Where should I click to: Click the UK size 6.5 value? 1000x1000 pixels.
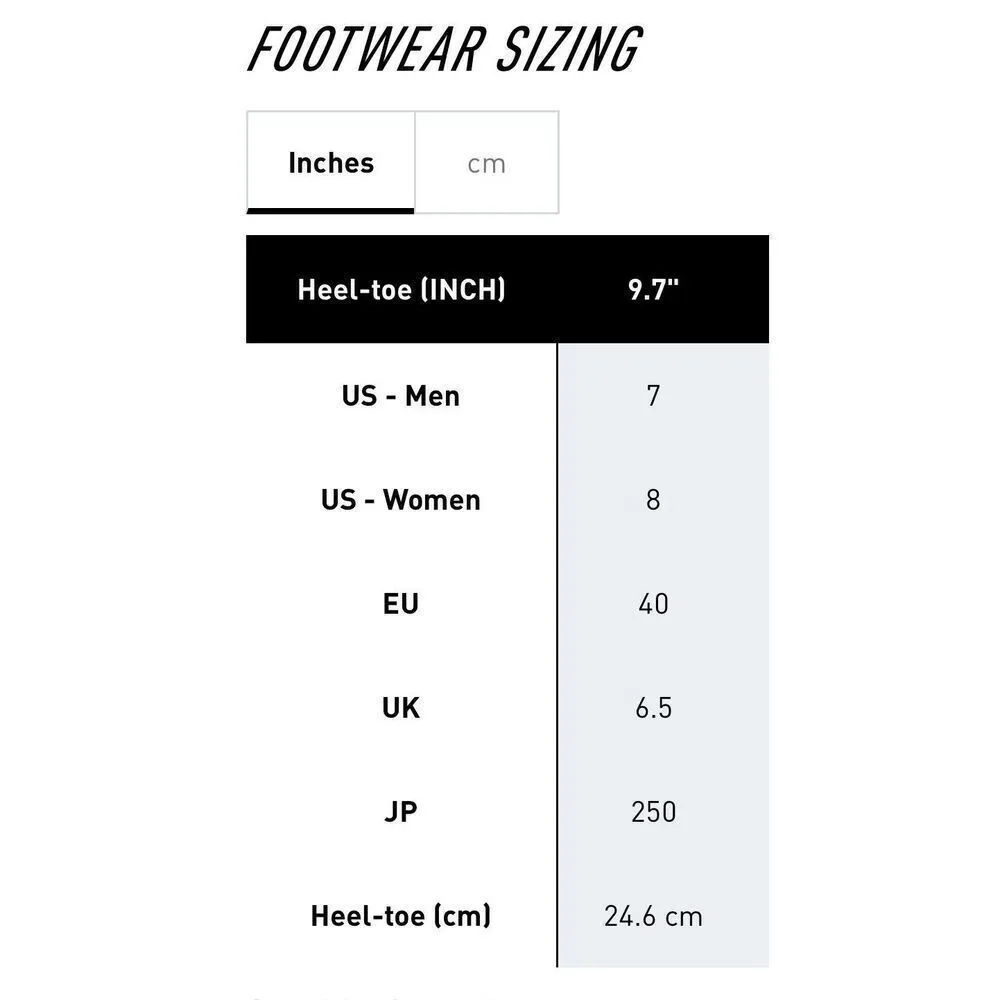tap(653, 708)
